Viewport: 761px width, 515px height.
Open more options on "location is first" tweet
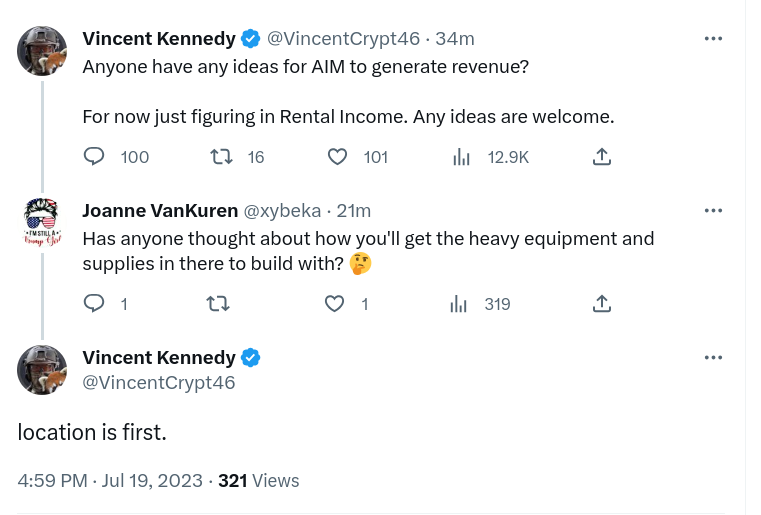point(713,358)
